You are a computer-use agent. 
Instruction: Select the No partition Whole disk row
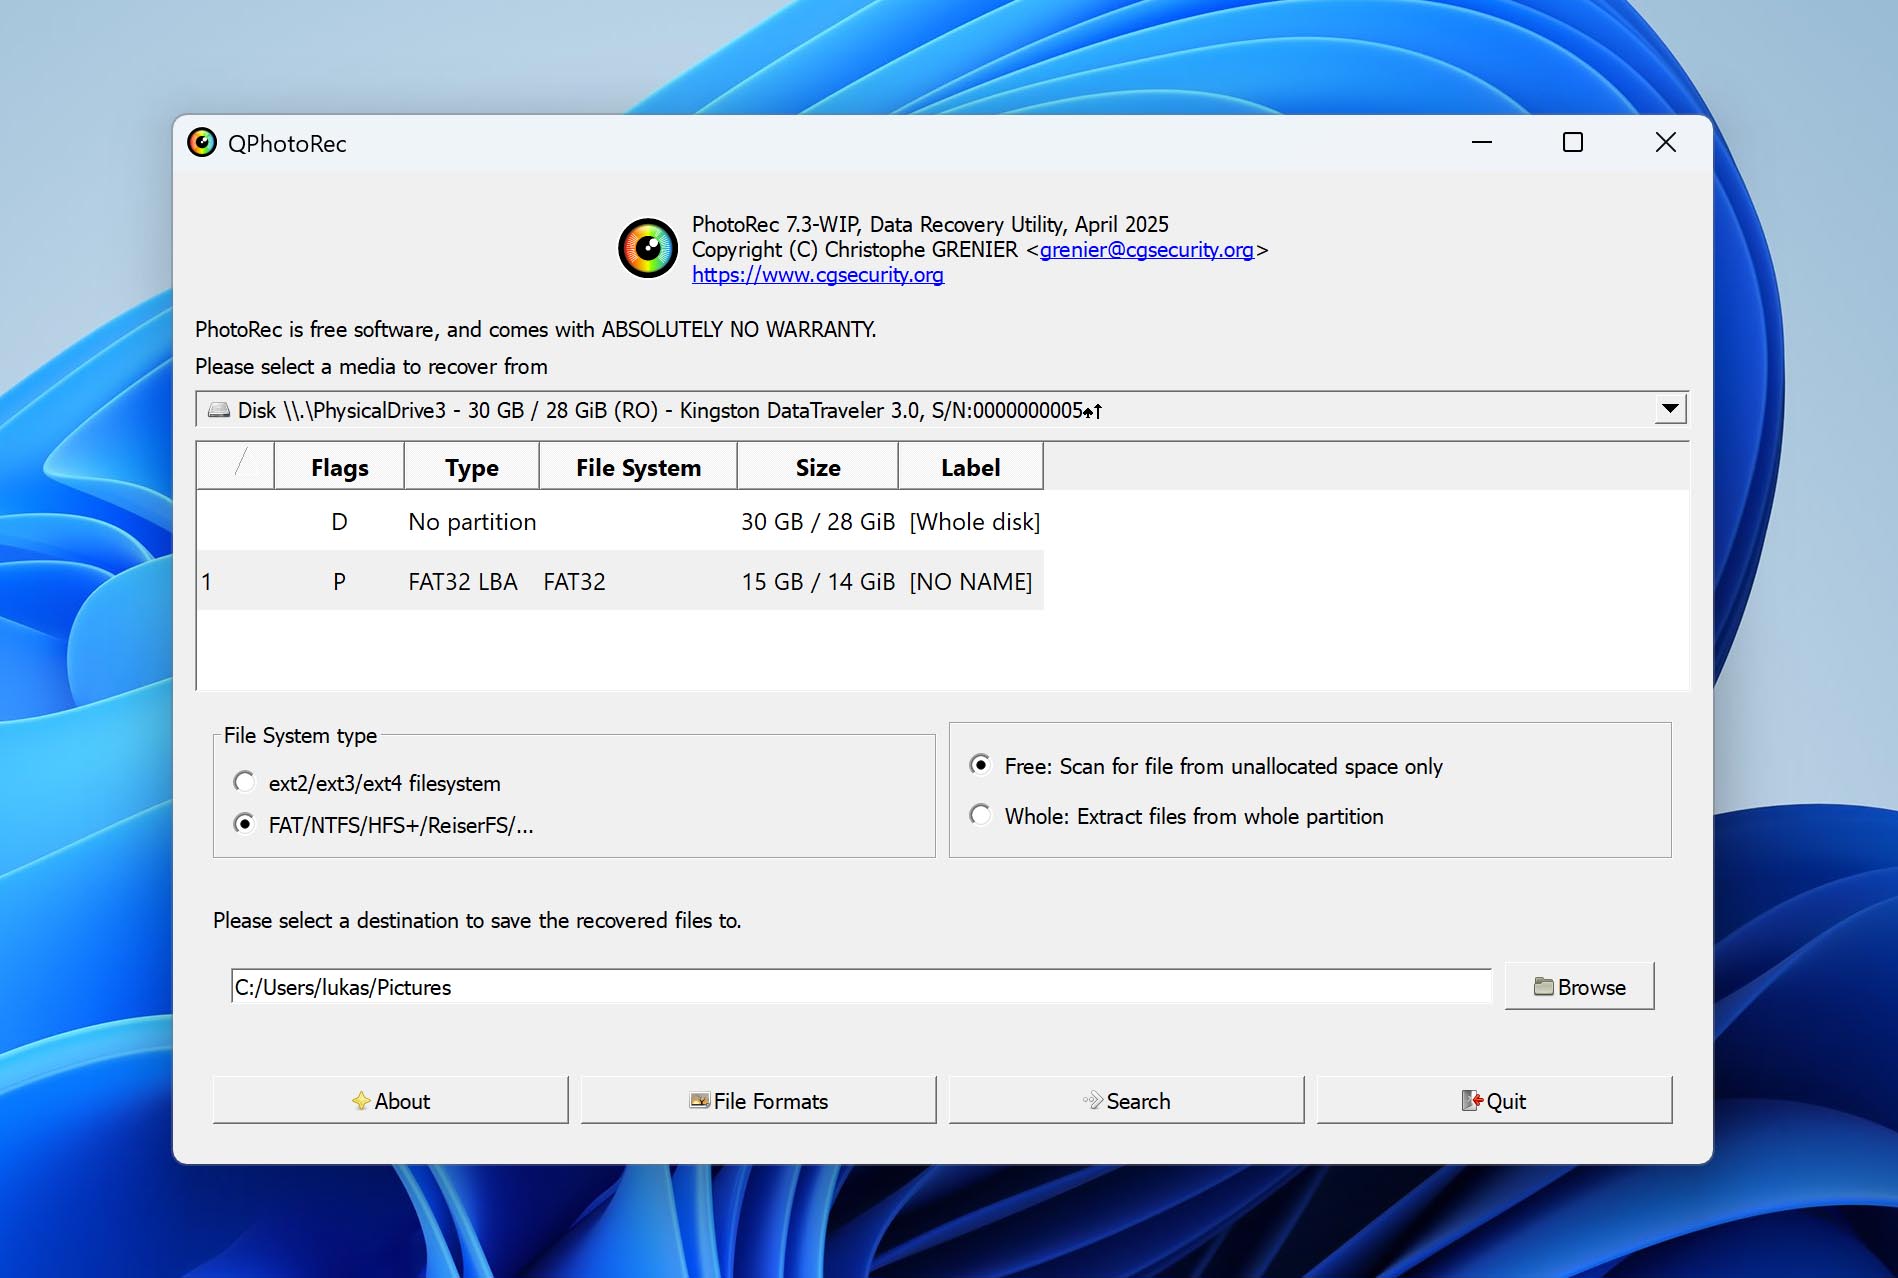pyautogui.click(x=620, y=521)
